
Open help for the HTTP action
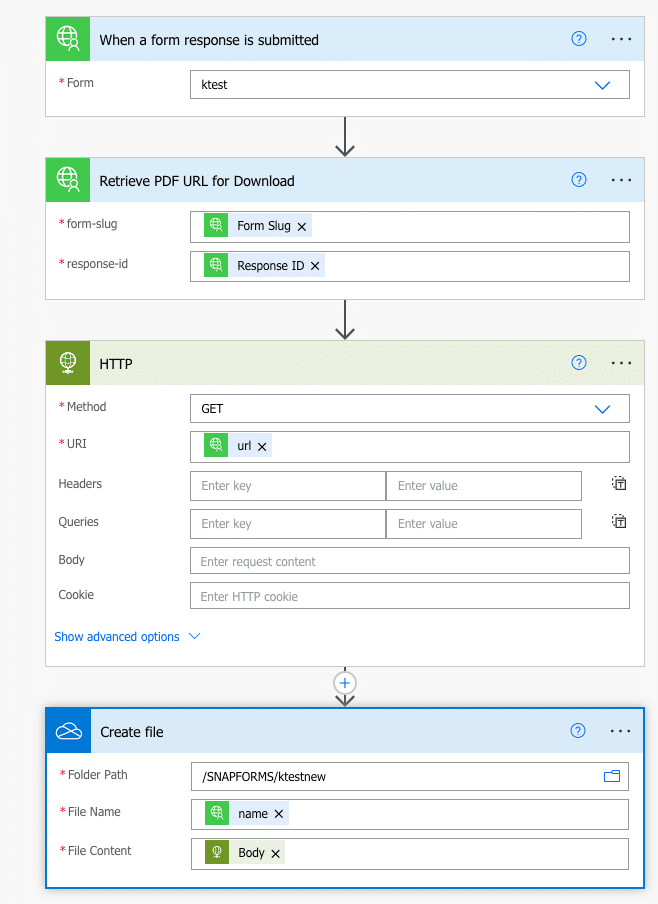pos(578,363)
